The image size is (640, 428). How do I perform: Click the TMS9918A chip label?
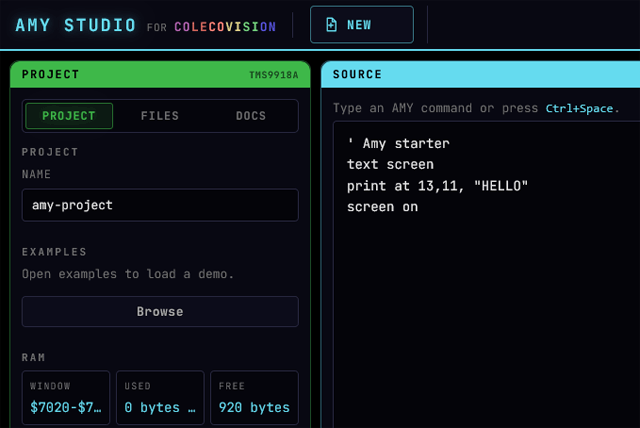(x=274, y=75)
